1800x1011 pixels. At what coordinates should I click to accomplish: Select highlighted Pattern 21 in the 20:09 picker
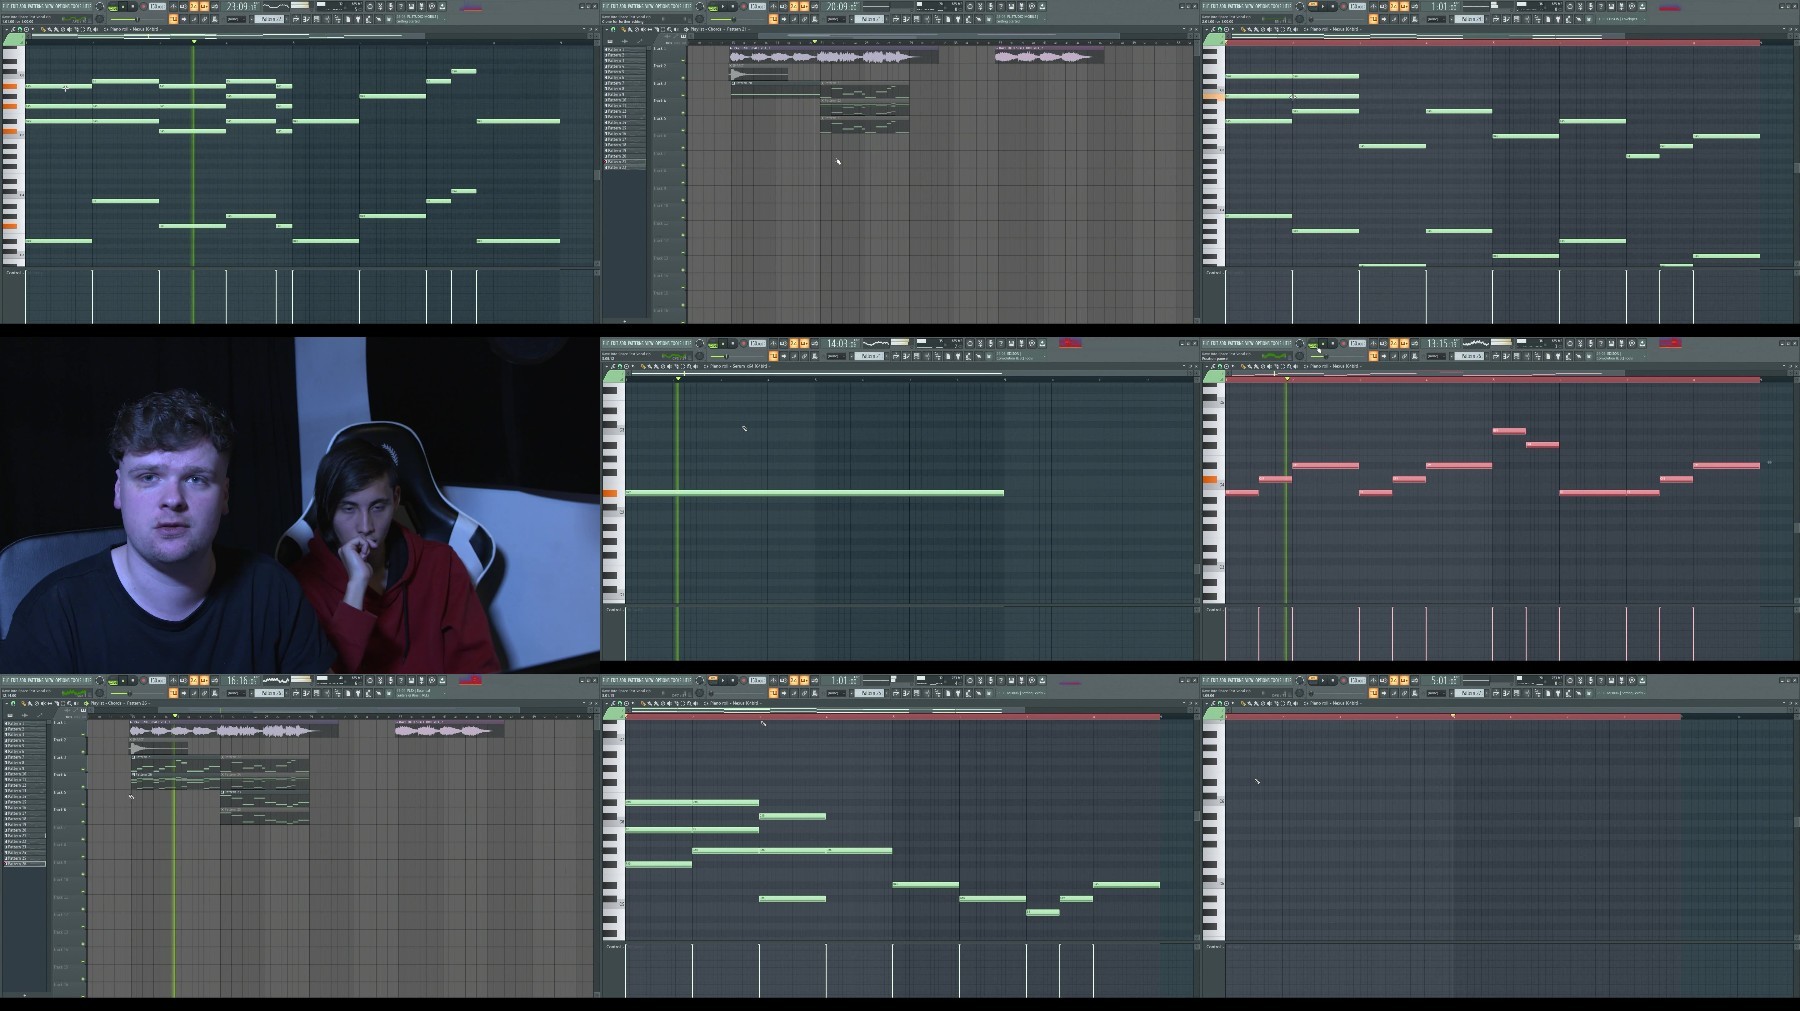click(625, 162)
